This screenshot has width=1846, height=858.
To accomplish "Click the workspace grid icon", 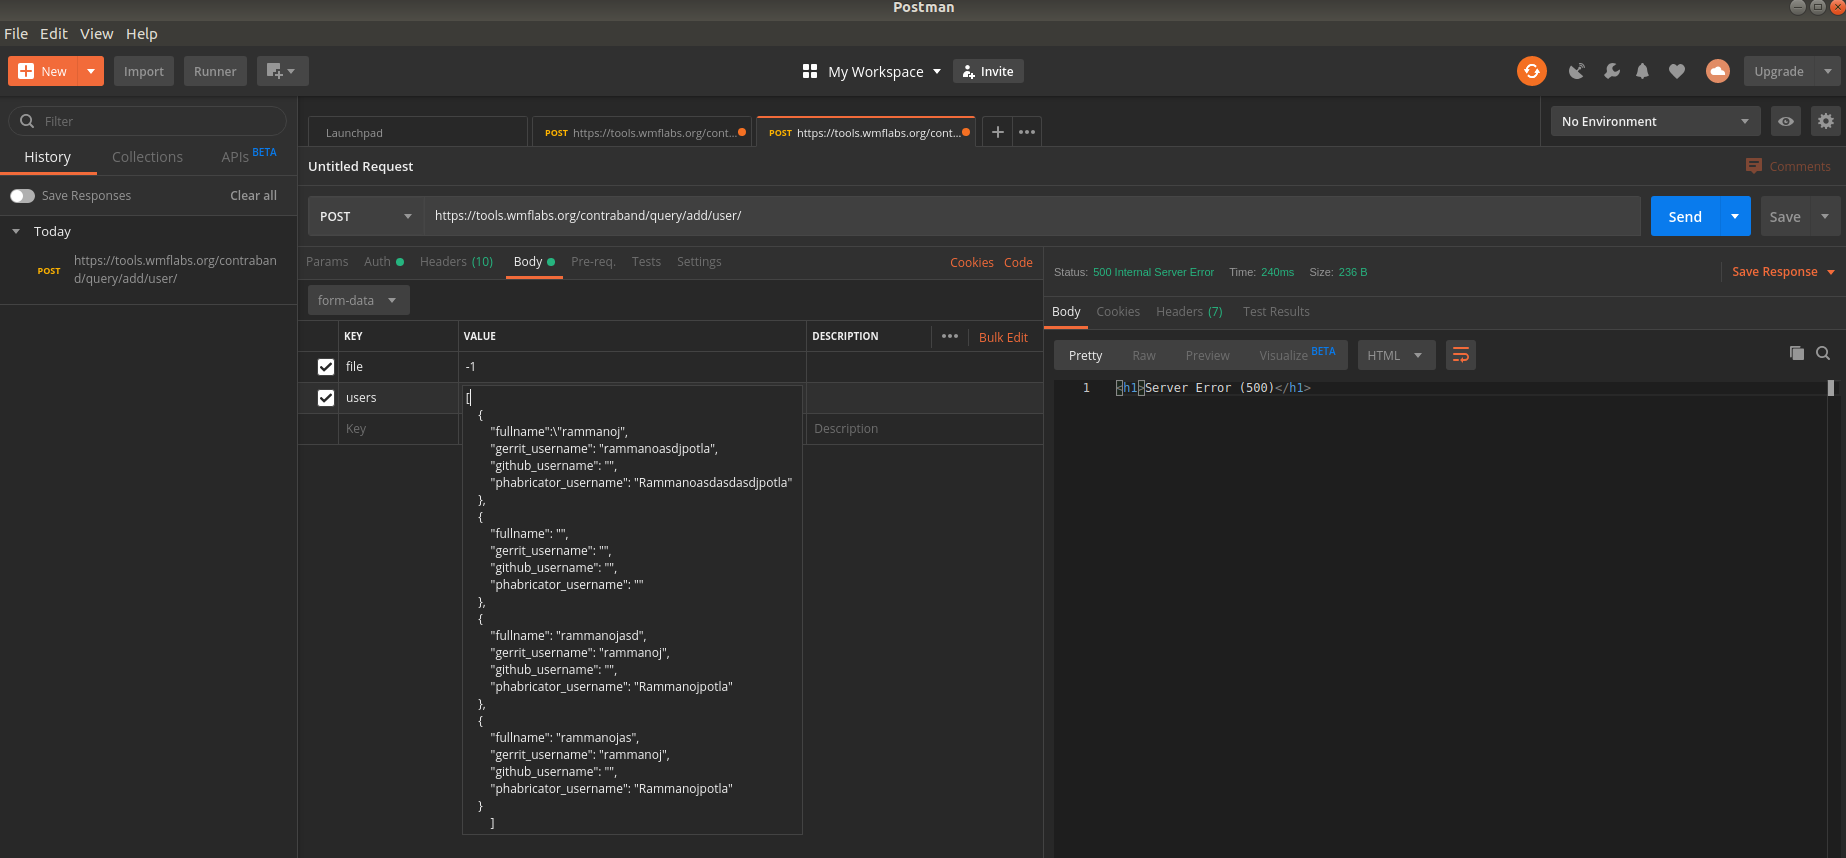I will [x=810, y=71].
